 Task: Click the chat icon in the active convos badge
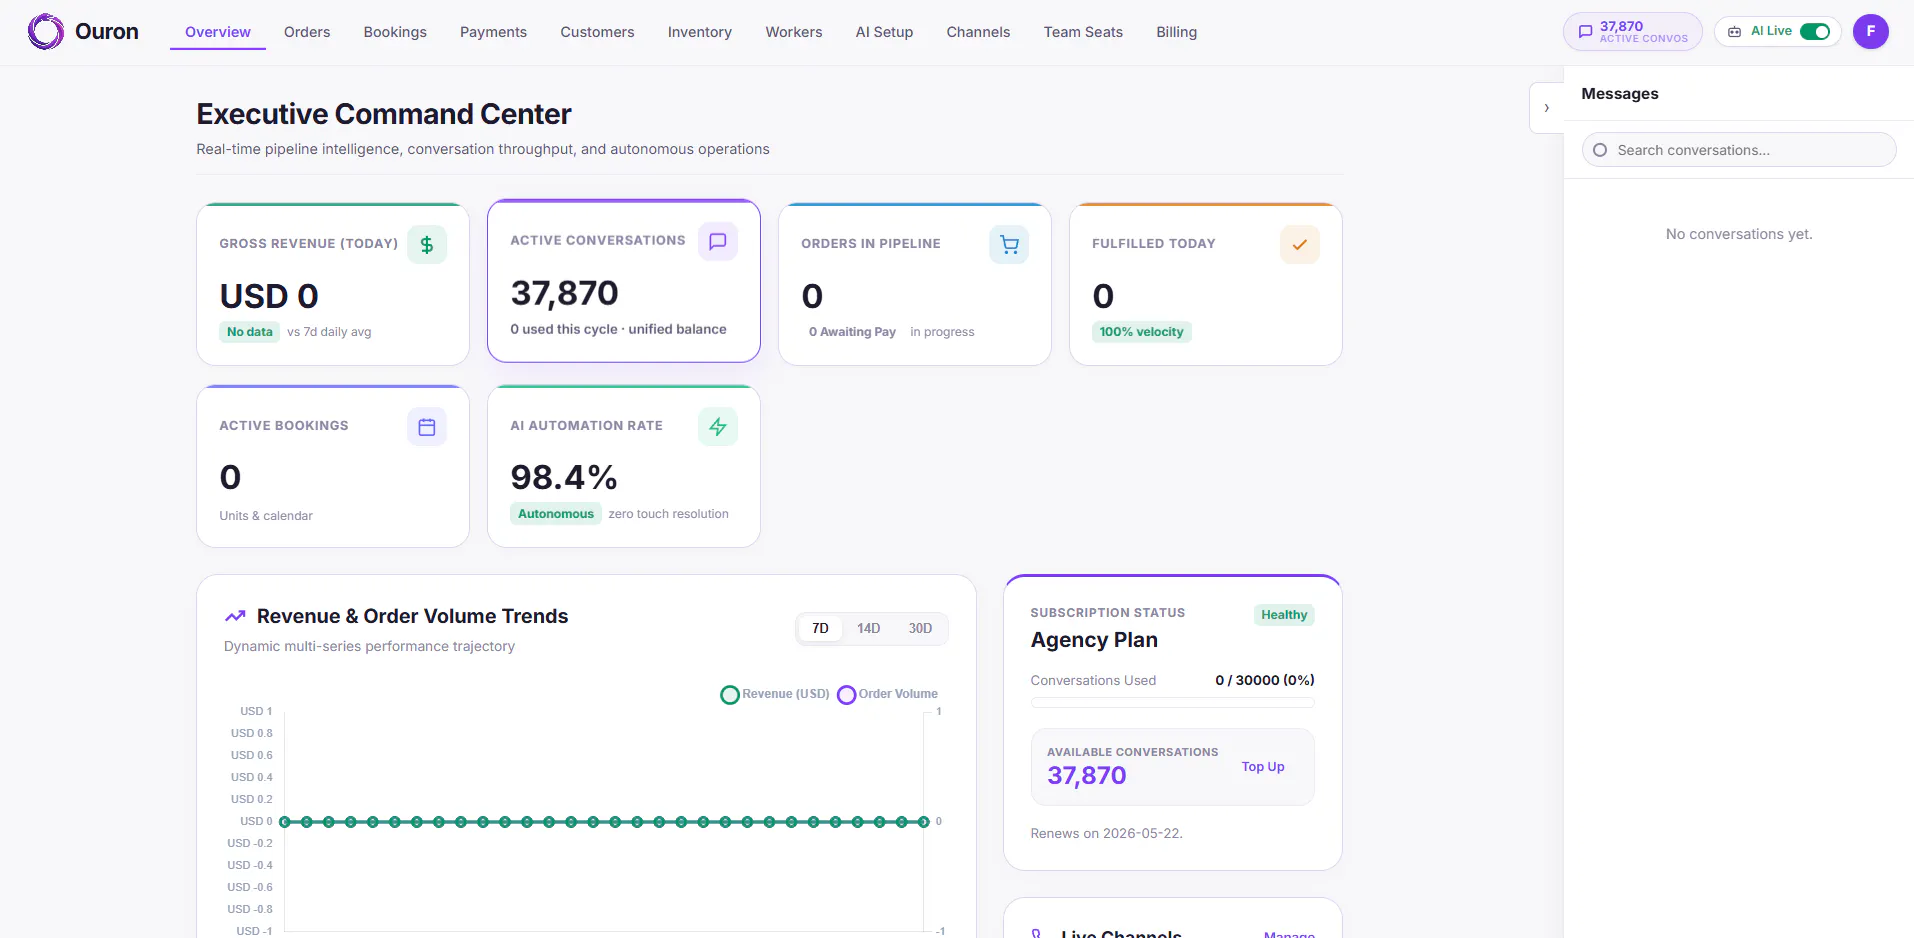[x=1585, y=32]
